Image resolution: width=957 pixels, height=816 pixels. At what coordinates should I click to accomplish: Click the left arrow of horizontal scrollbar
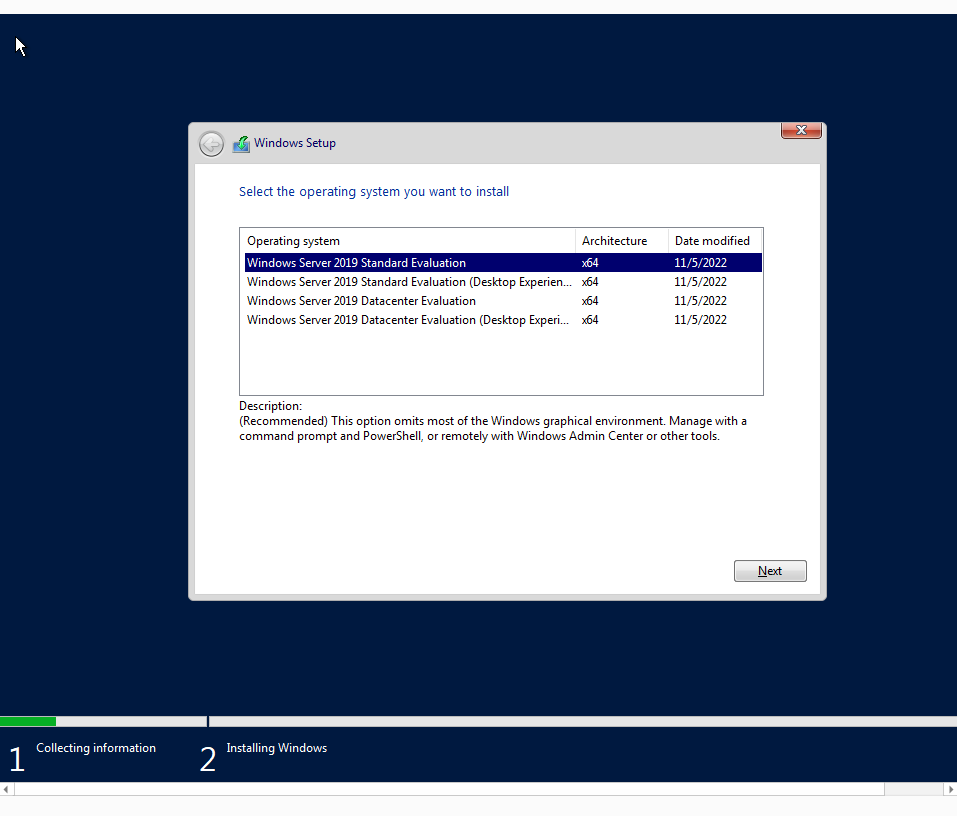(6, 789)
